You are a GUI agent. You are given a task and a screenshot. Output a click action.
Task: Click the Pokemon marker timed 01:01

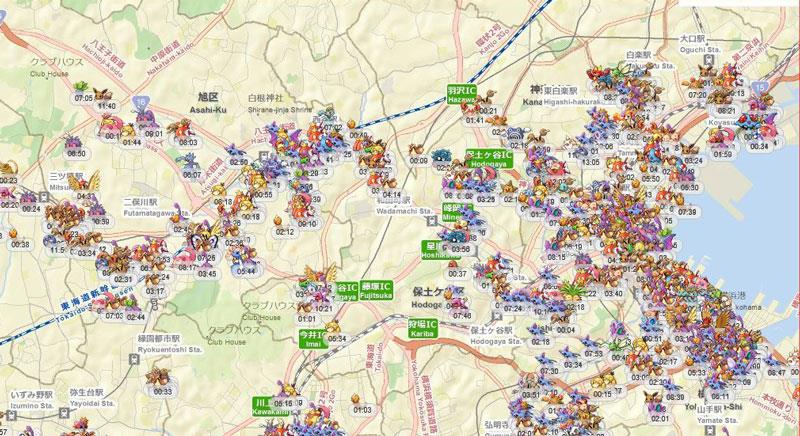306,314
